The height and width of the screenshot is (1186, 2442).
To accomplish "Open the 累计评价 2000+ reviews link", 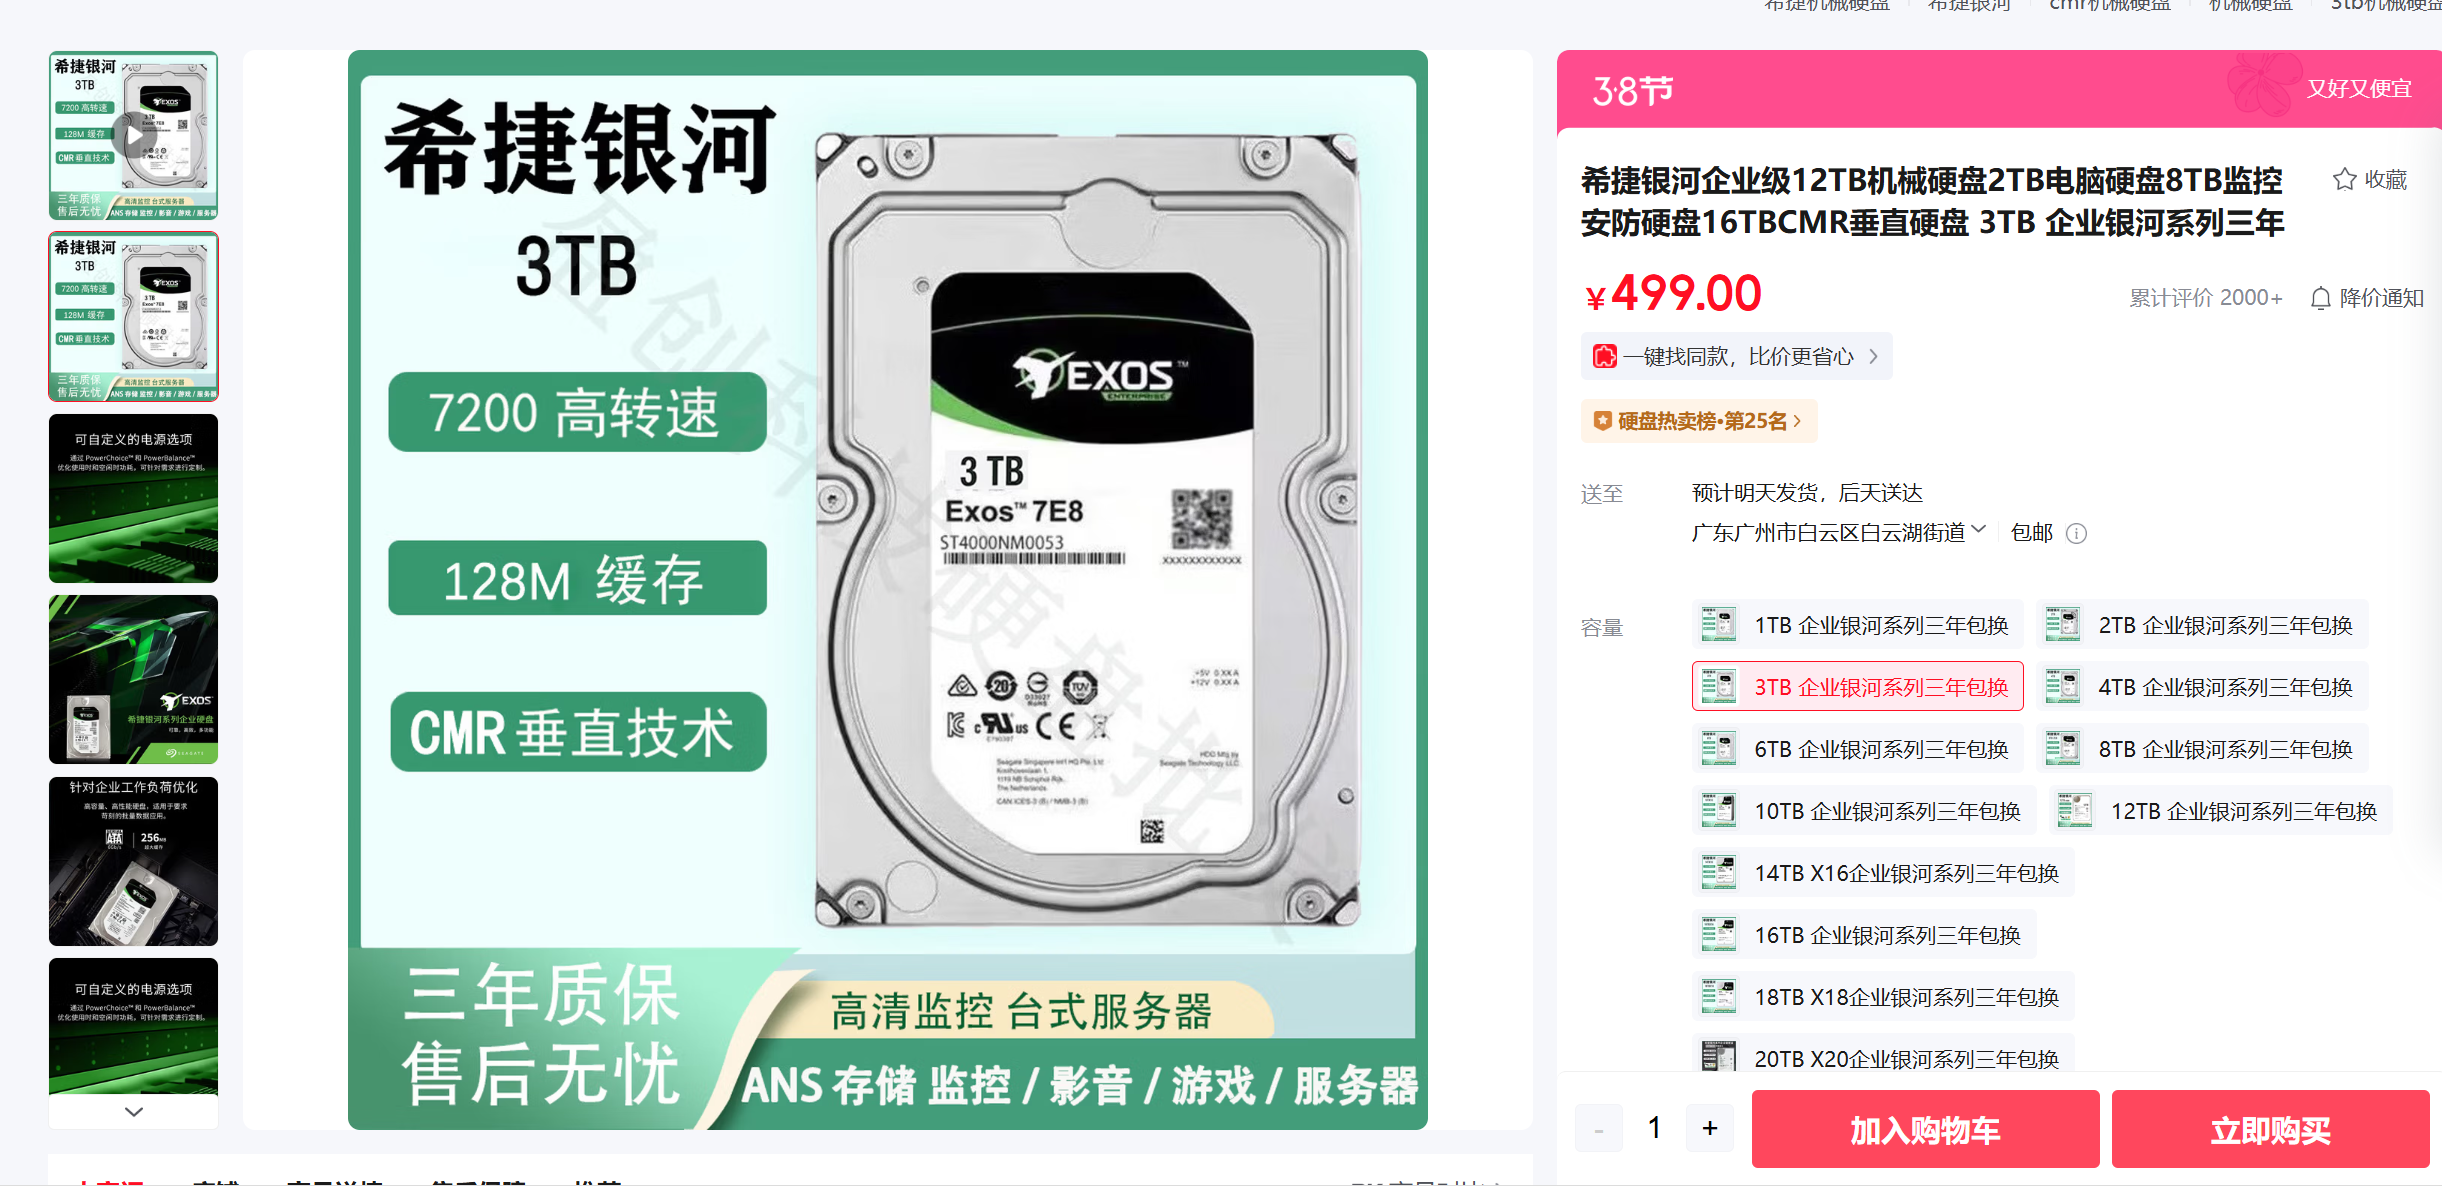I will (2205, 298).
